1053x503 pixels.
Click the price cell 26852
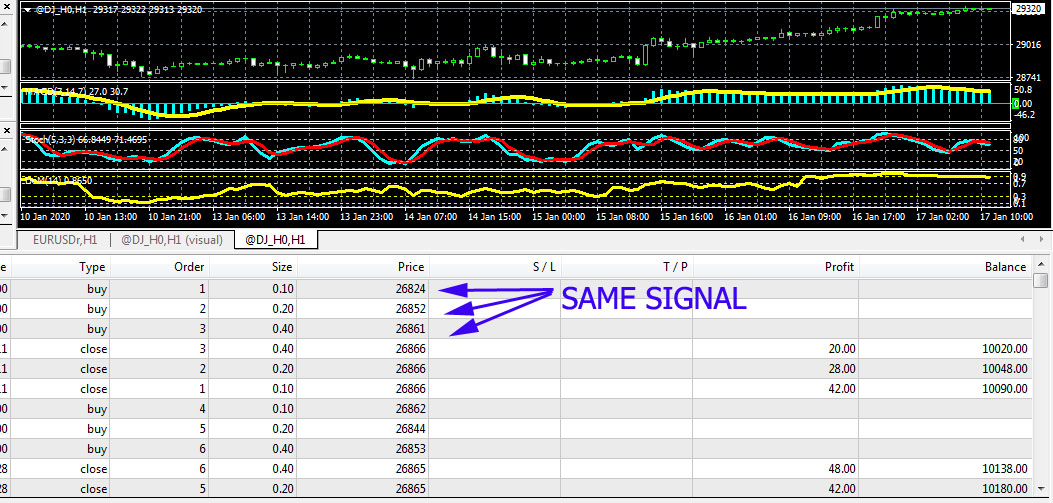pos(410,310)
